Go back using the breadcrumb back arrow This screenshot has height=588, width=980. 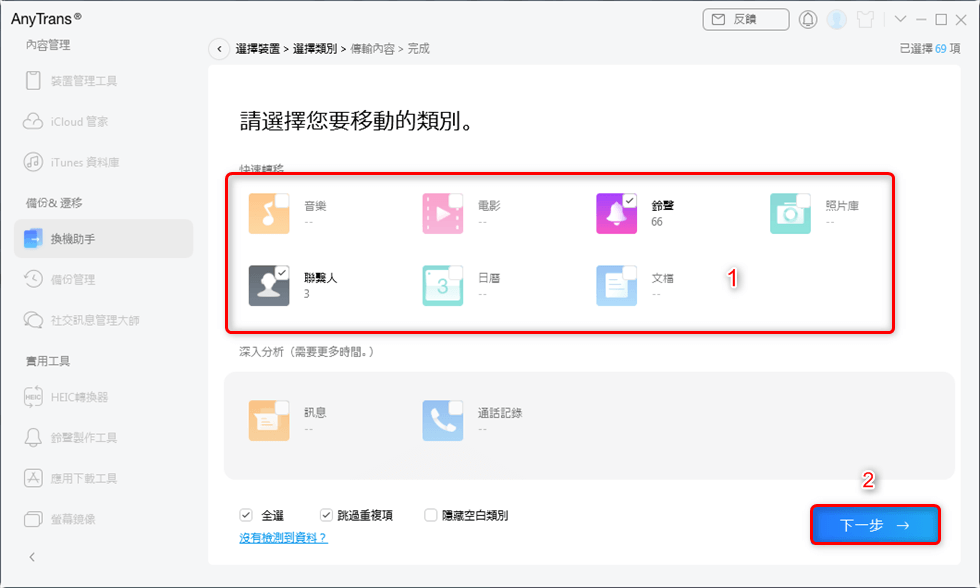(x=219, y=47)
